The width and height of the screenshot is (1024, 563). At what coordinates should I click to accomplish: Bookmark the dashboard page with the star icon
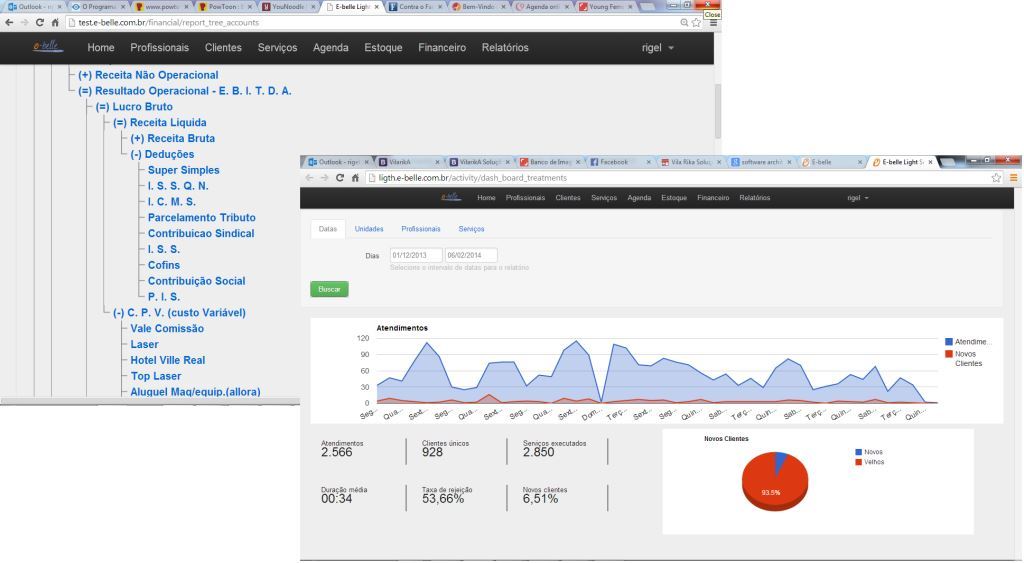(x=996, y=178)
